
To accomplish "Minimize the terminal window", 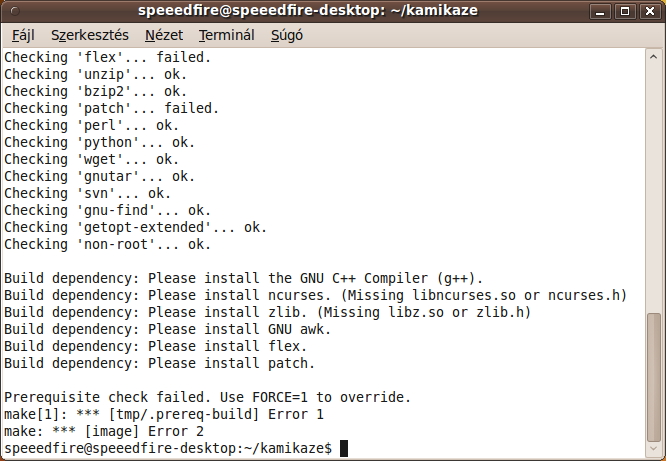I will [600, 11].
